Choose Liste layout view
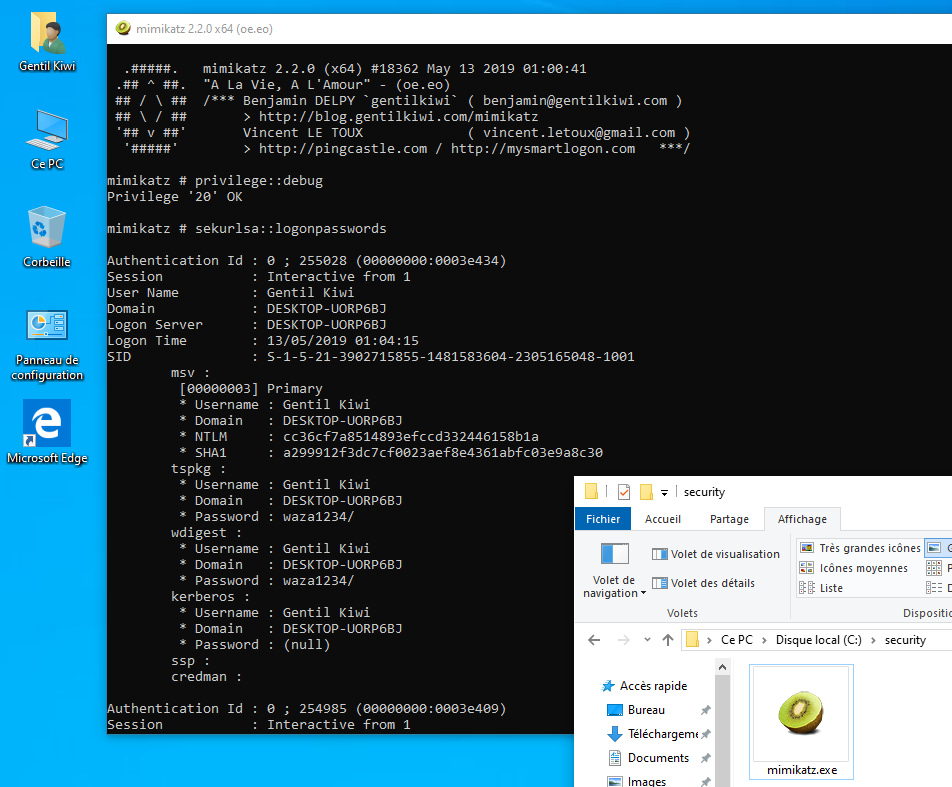The image size is (952, 787). [x=821, y=588]
